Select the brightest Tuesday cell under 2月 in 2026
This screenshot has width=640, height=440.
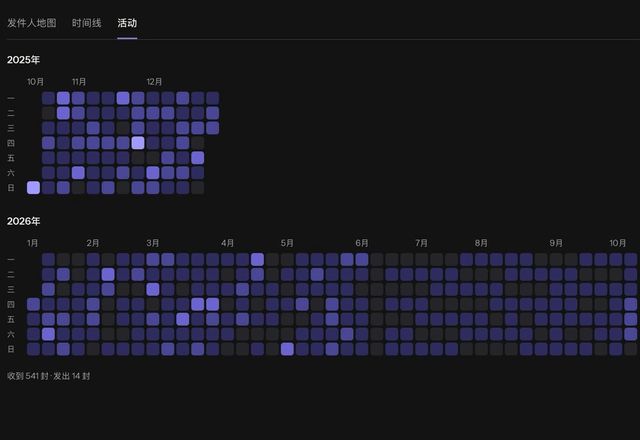click(108, 274)
